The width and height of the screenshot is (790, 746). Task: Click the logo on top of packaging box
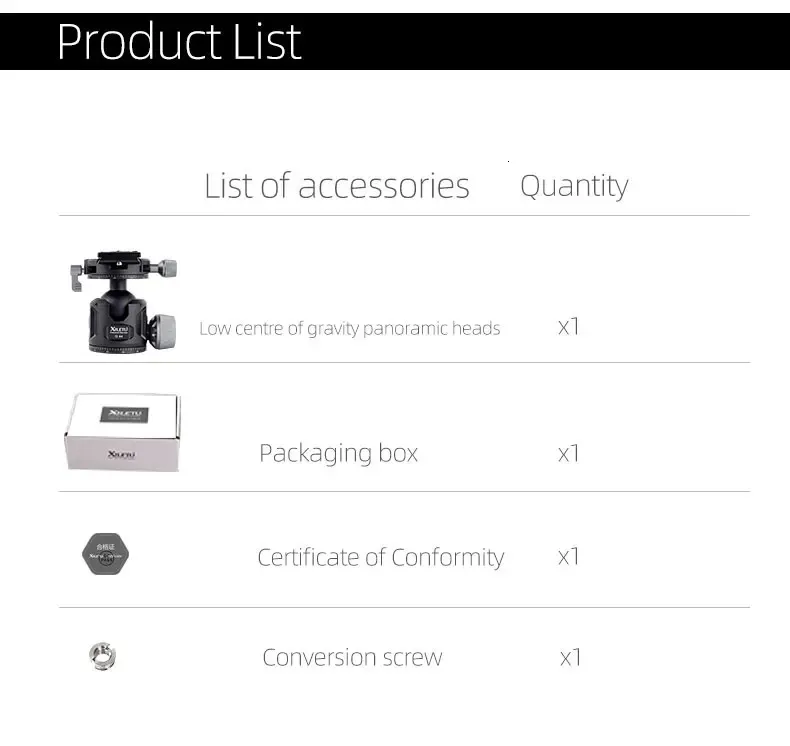coord(124,414)
